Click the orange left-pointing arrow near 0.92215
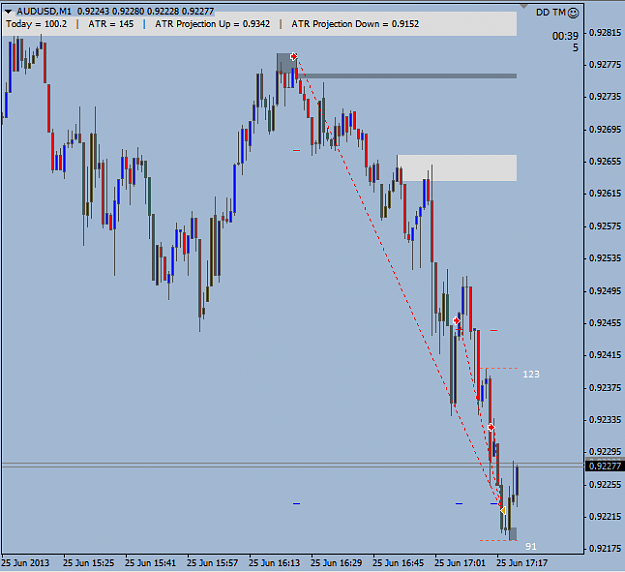 (503, 510)
